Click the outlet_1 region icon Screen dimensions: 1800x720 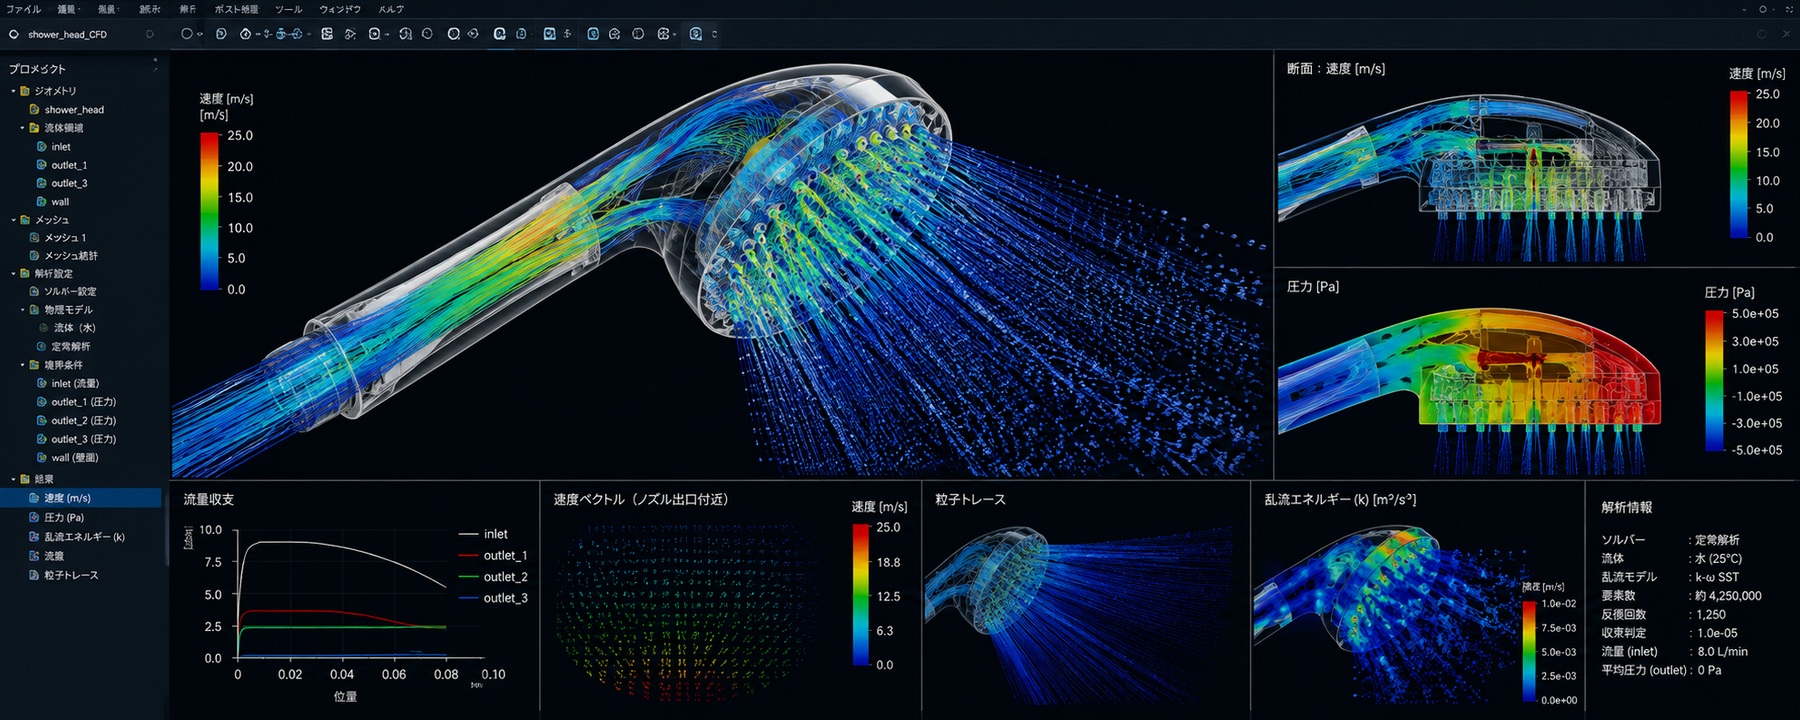tap(42, 165)
